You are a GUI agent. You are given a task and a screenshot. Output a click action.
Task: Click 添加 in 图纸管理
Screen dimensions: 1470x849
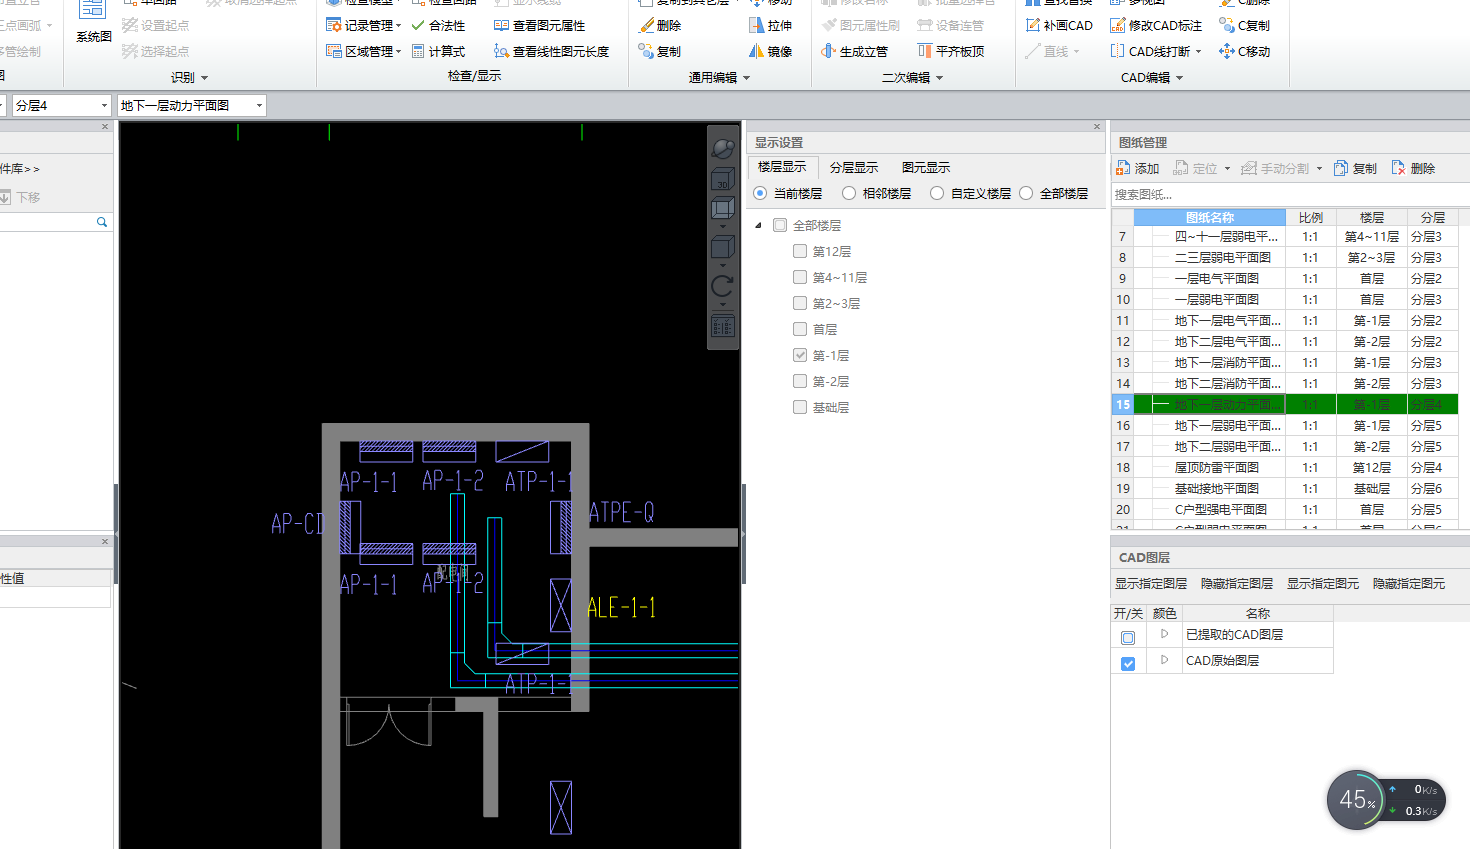[1138, 168]
